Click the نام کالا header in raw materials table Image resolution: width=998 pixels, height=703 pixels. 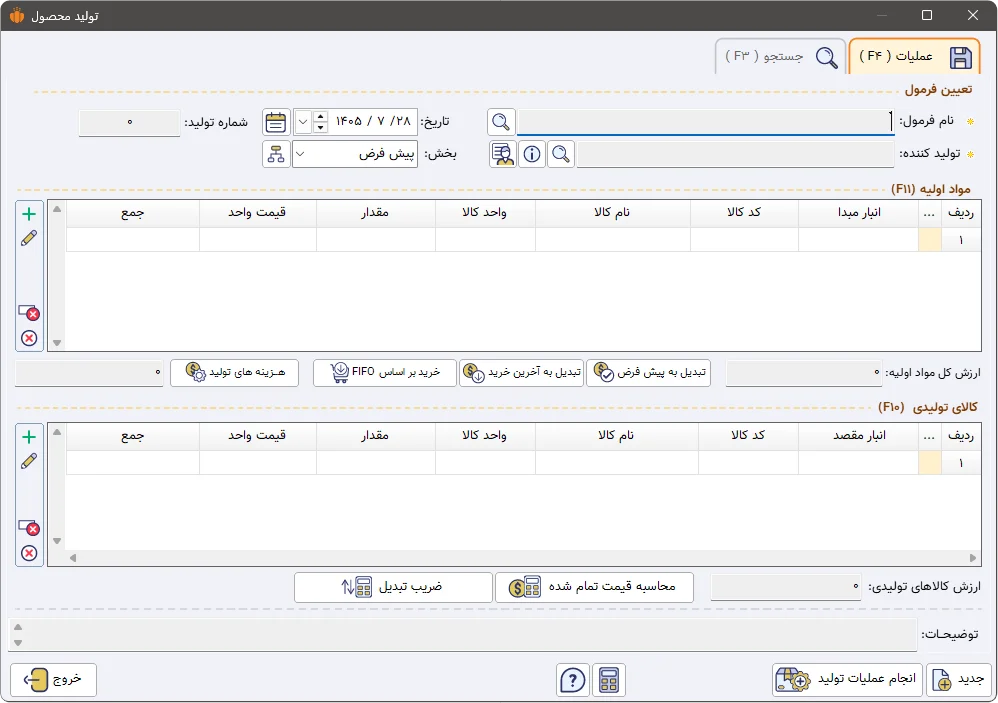pos(612,212)
